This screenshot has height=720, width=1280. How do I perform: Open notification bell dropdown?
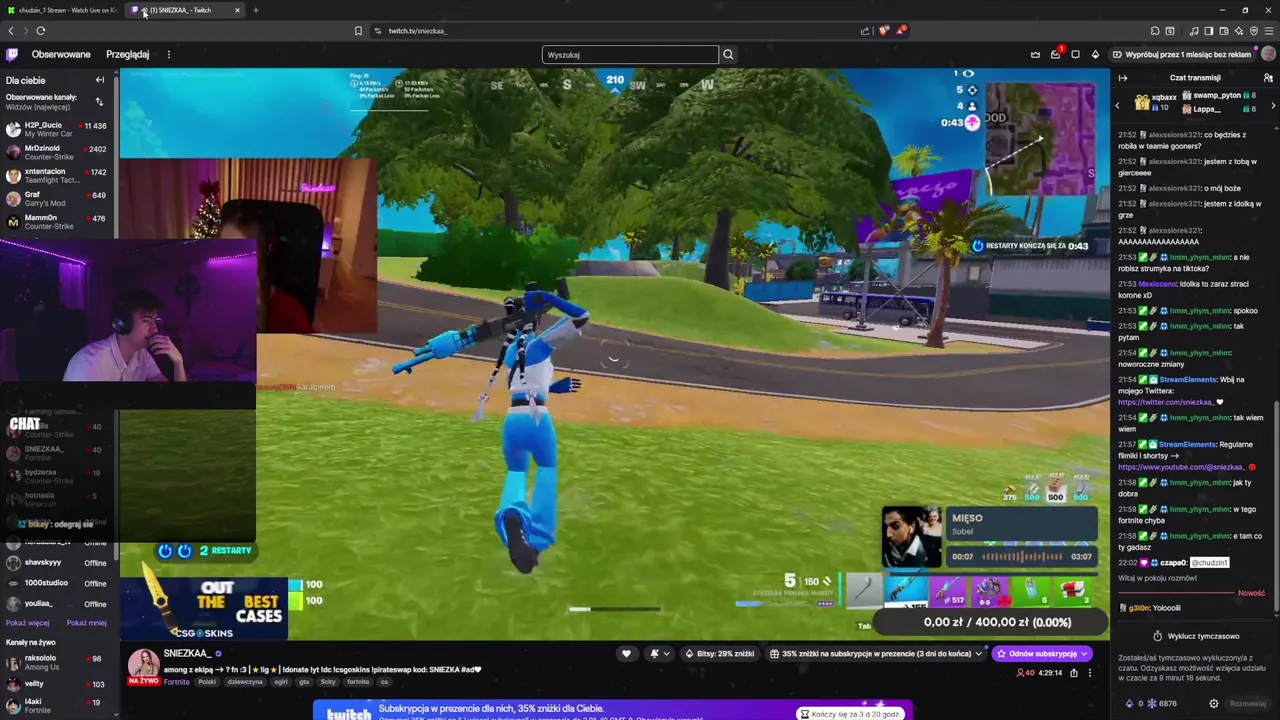(x=659, y=654)
